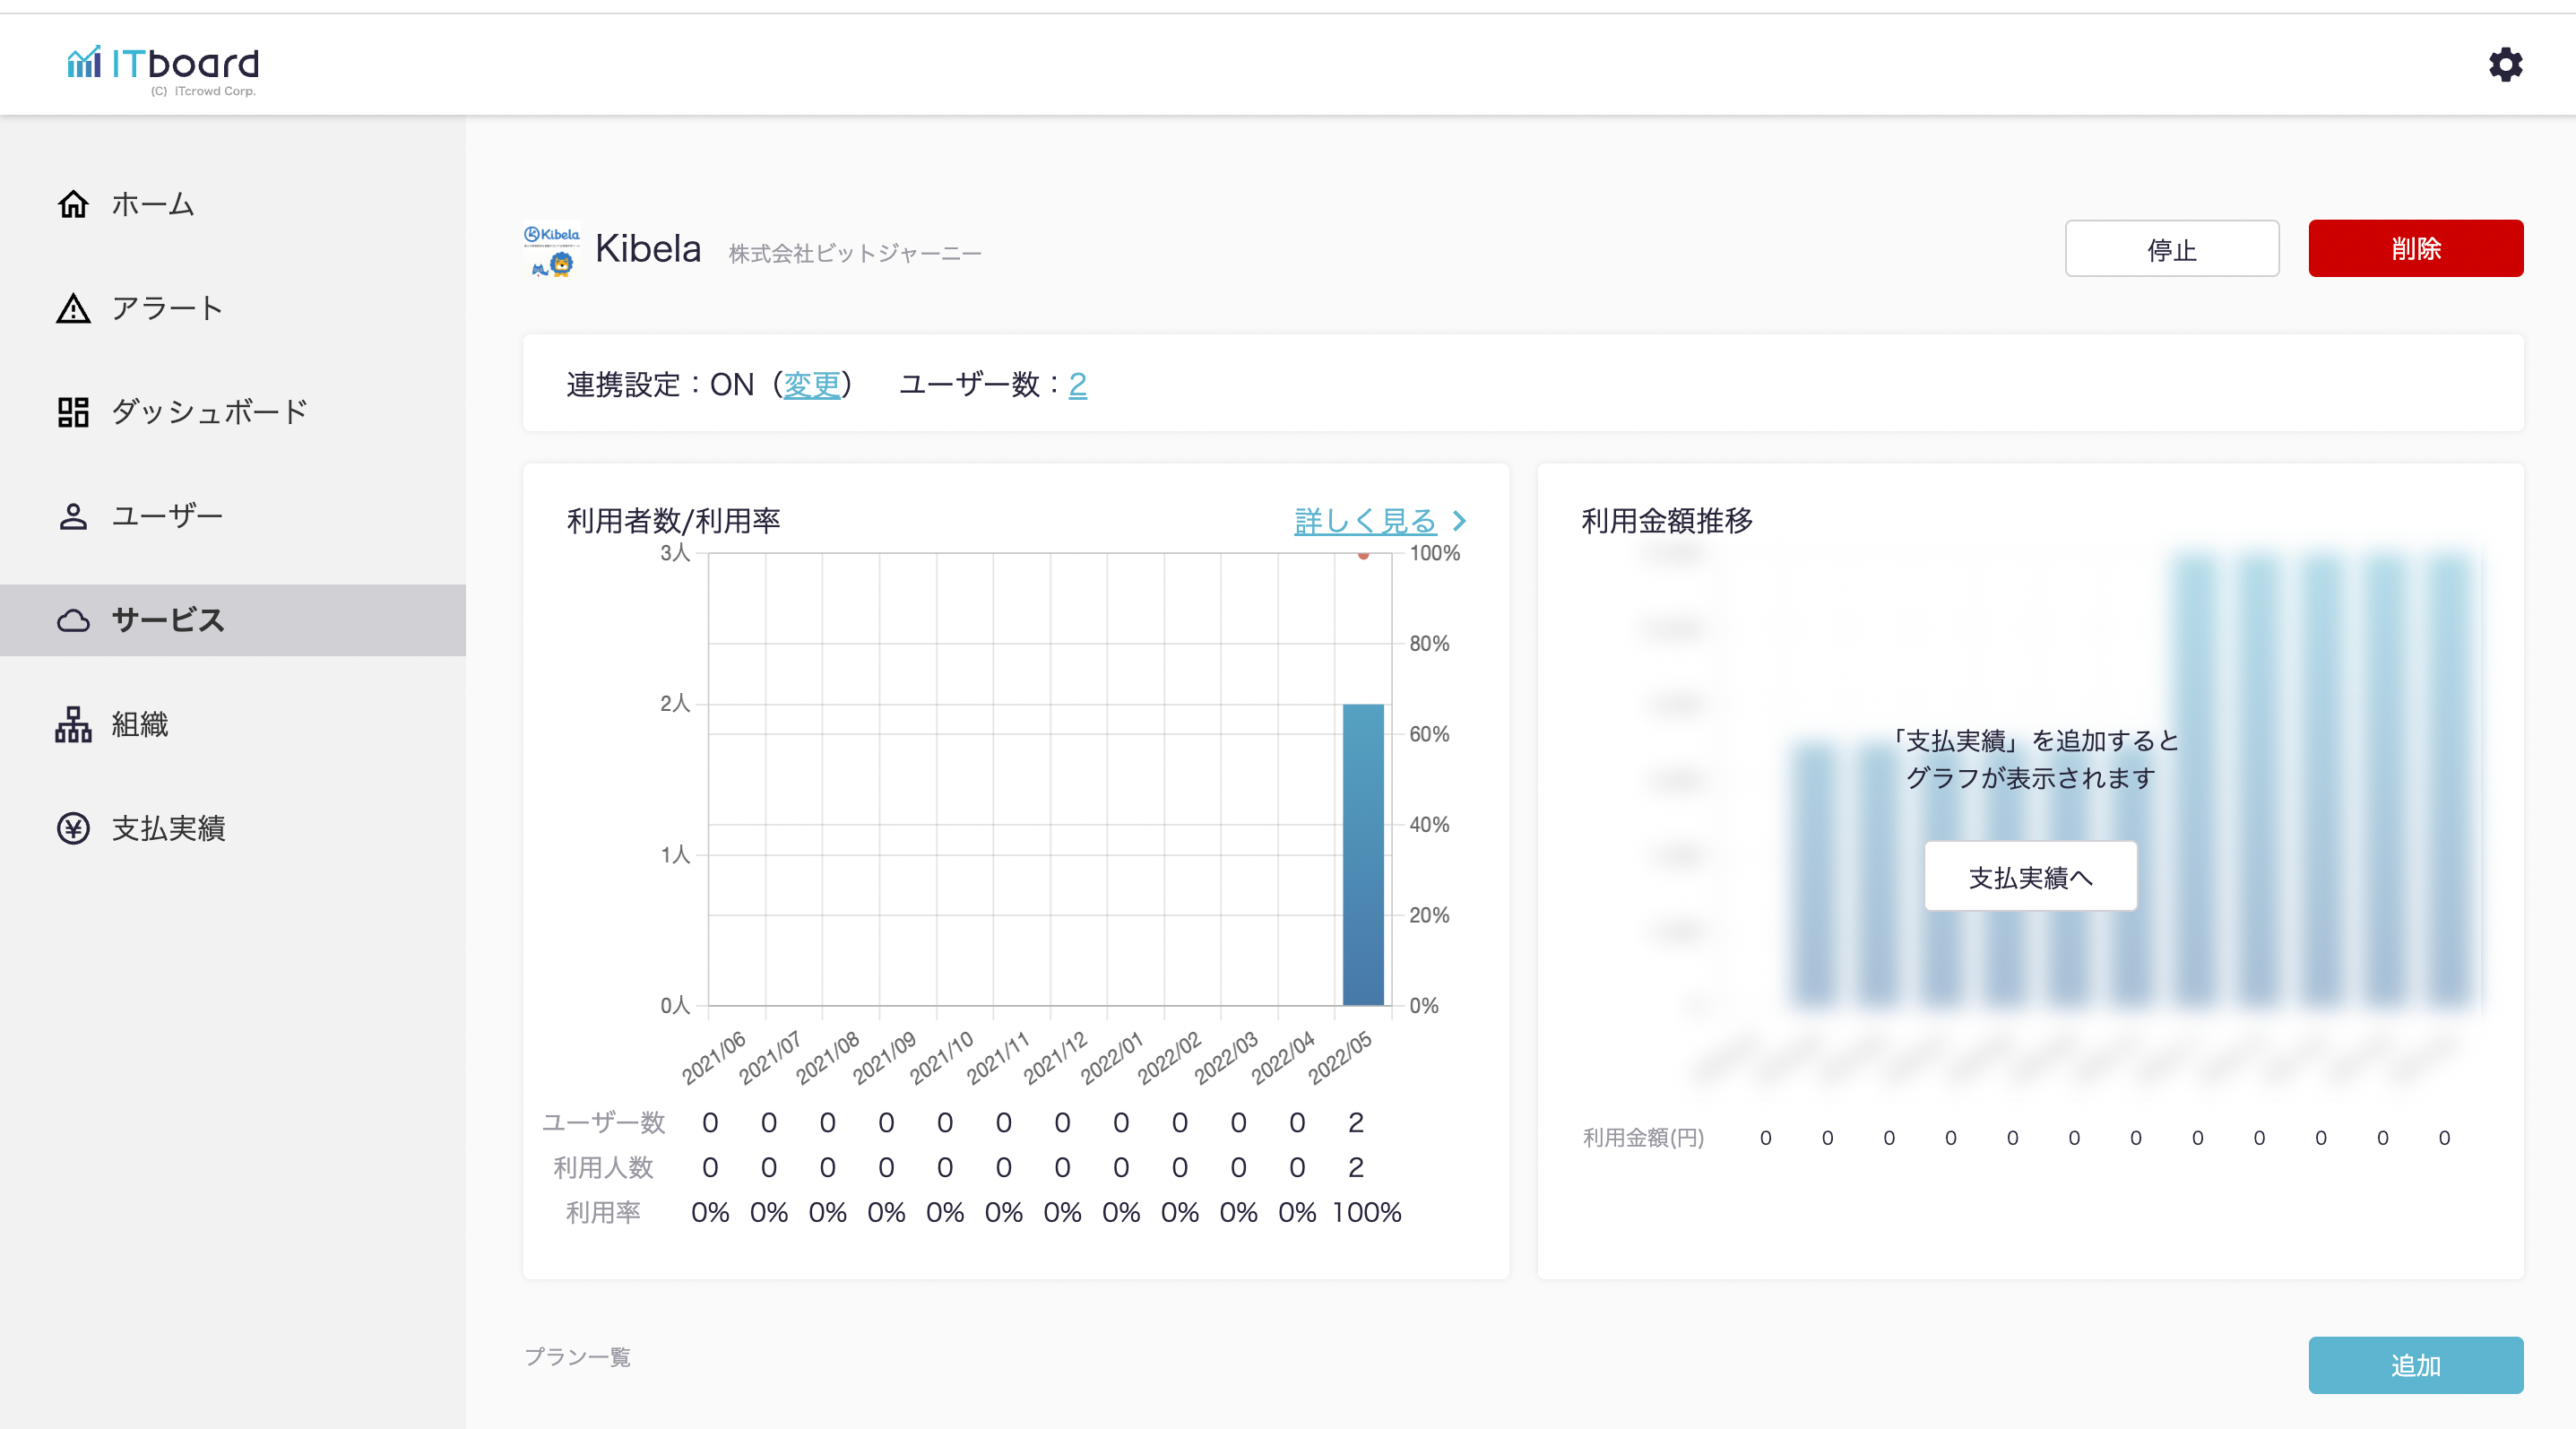
Task: Click the yen payment icon
Action: (73, 828)
